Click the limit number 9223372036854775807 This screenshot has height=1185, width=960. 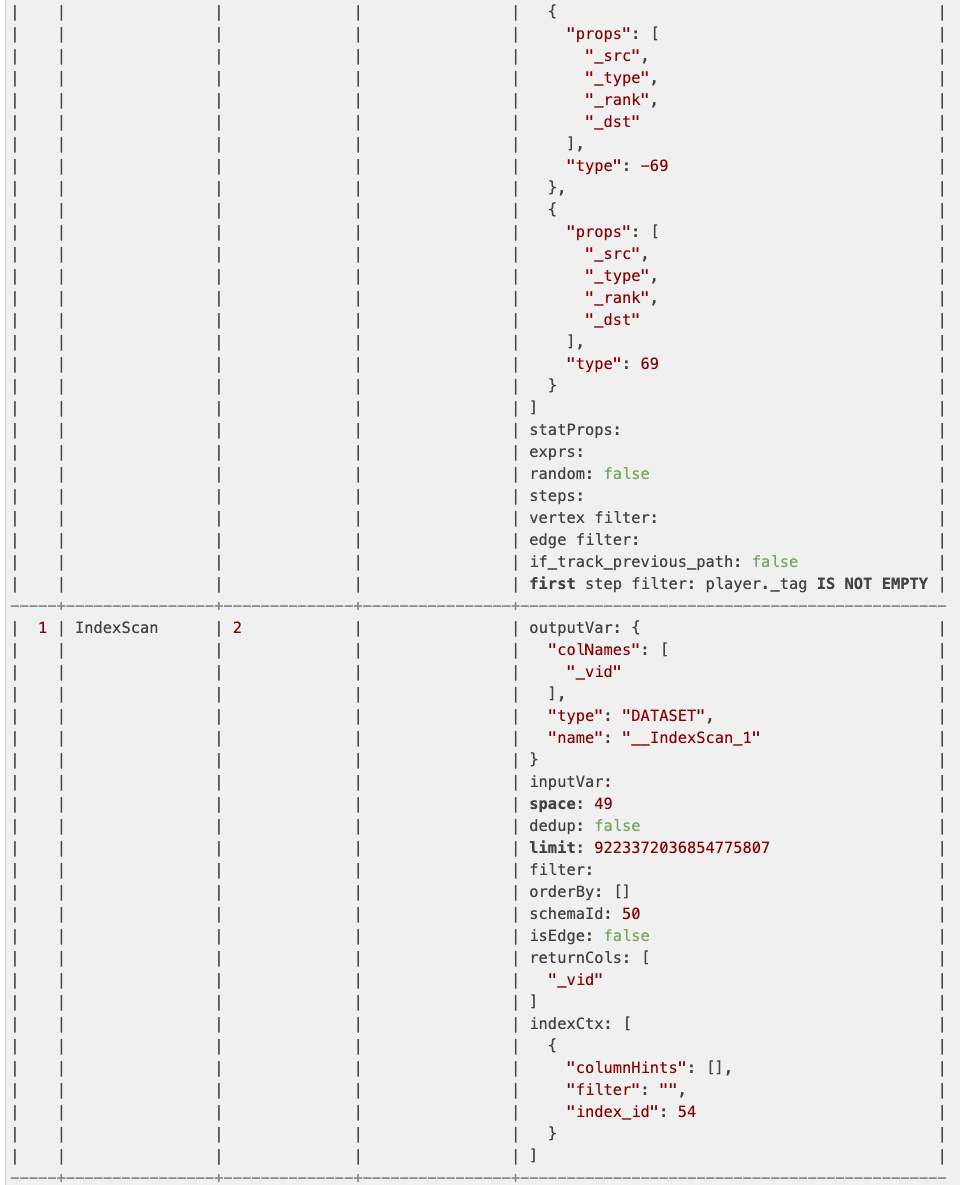tap(681, 848)
